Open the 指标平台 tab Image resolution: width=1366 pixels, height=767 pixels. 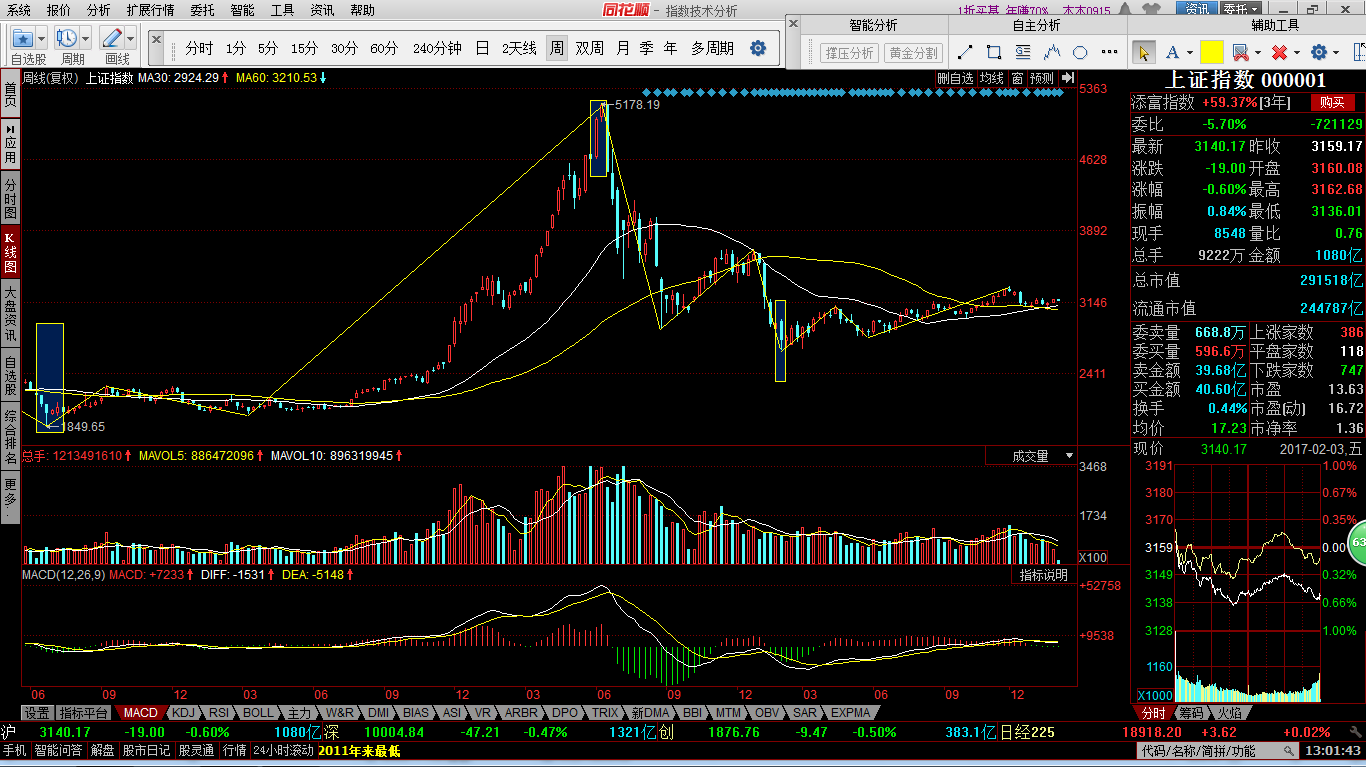pos(83,713)
